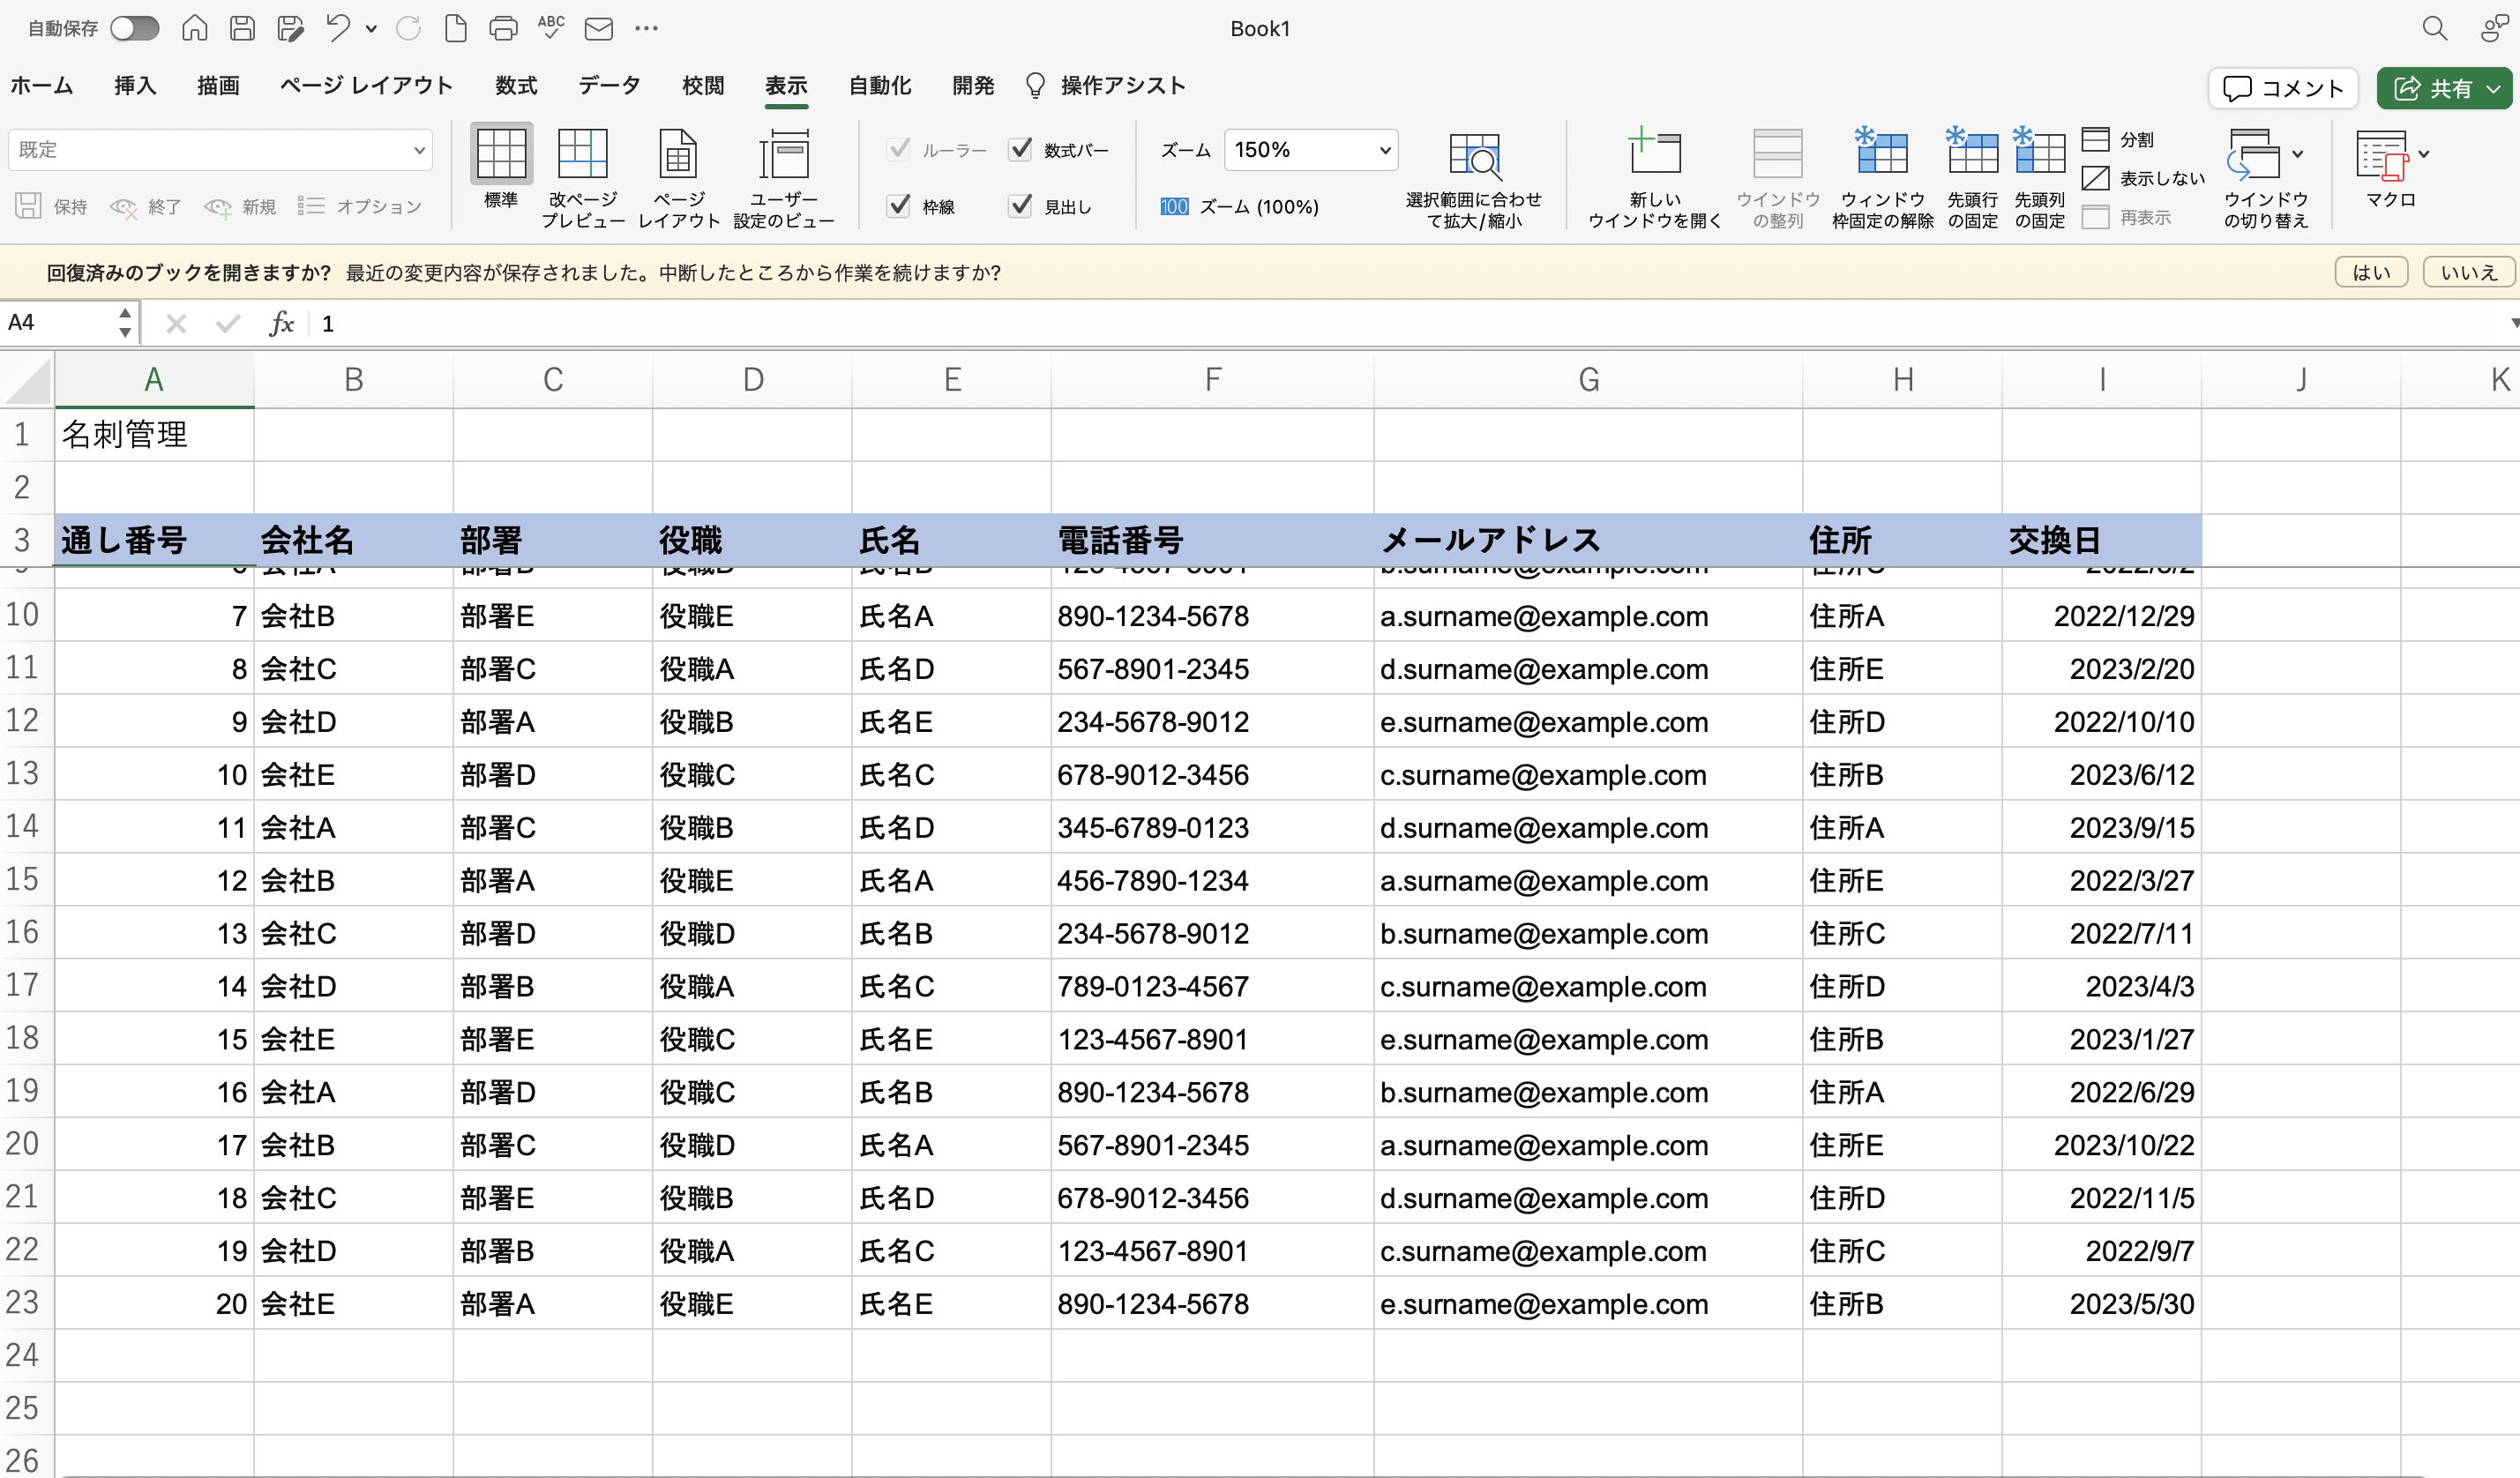Viewport: 2520px width, 1478px height.
Task: Click 操作アシスト tell me box
Action: click(1106, 86)
